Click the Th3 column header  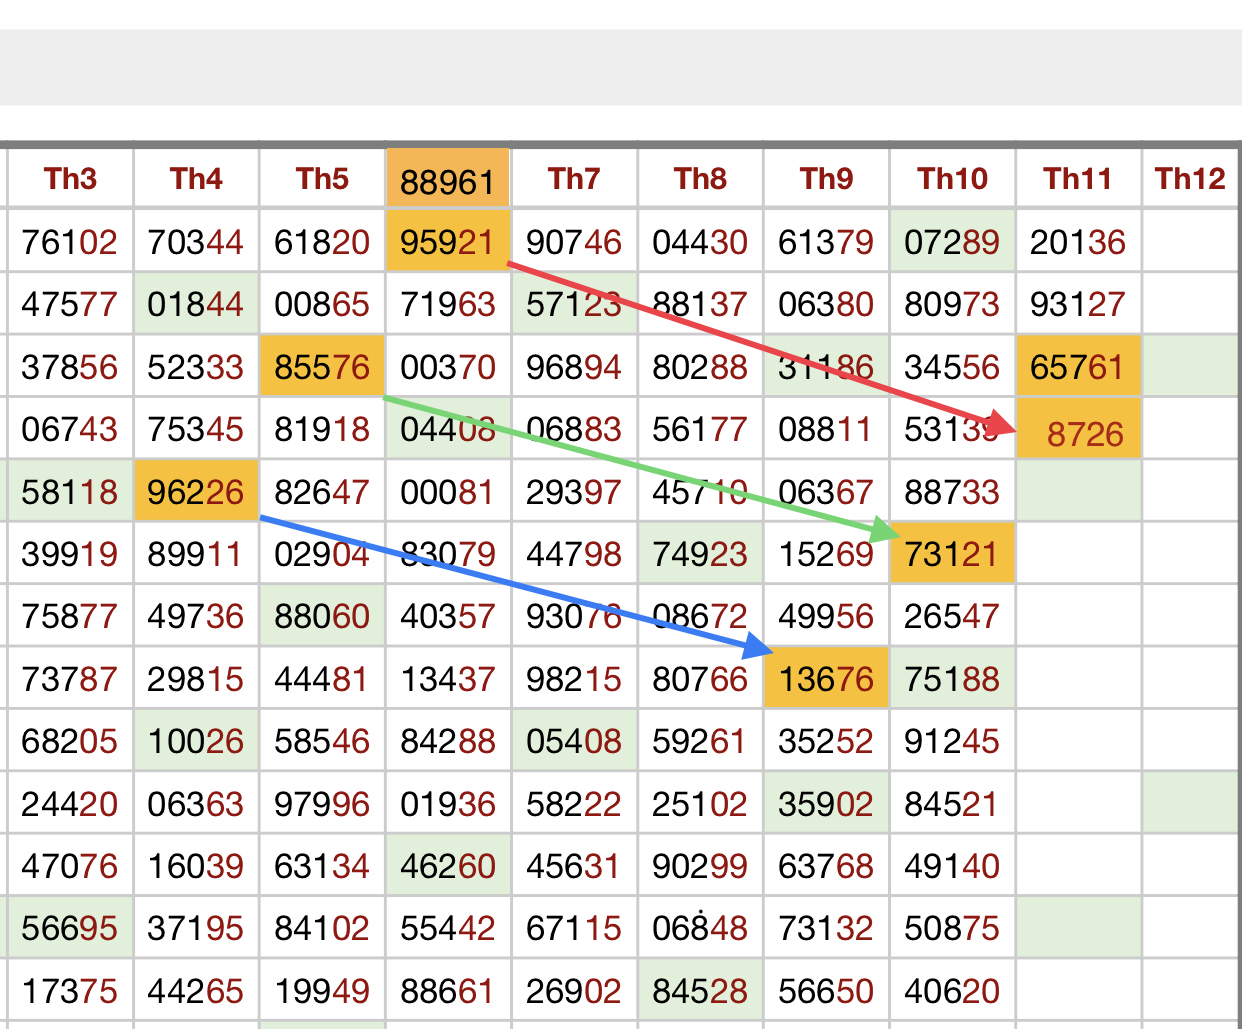pos(70,179)
